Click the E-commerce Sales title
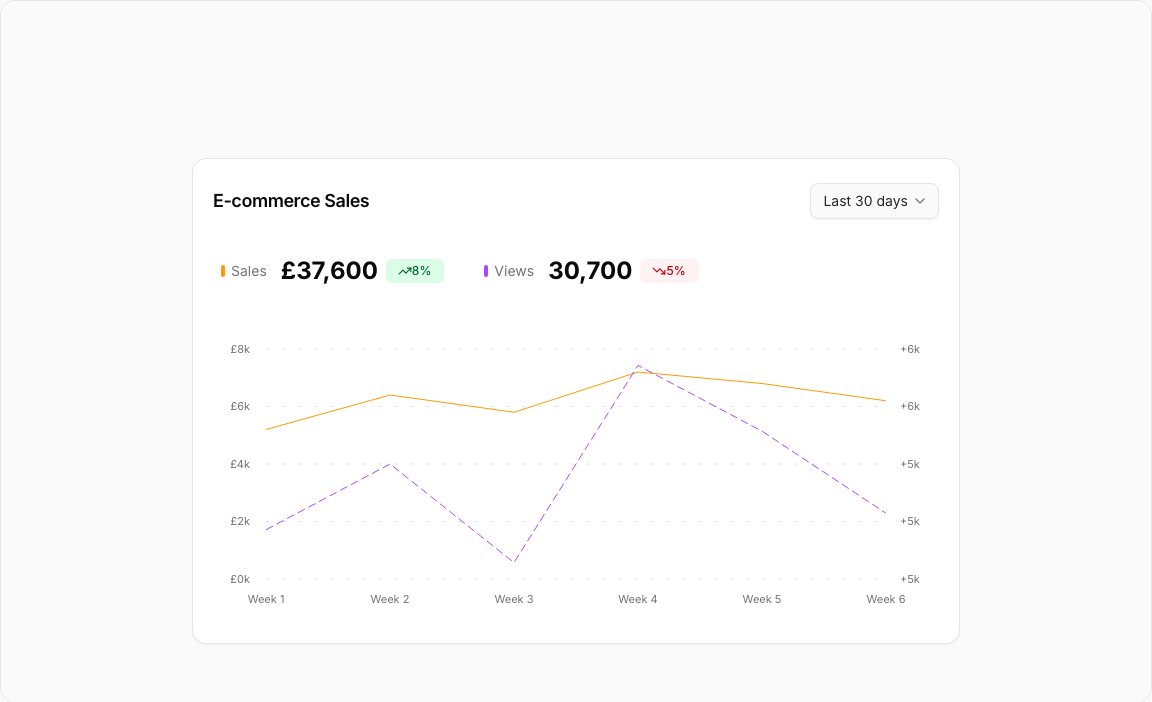The height and width of the screenshot is (702, 1152). point(291,201)
